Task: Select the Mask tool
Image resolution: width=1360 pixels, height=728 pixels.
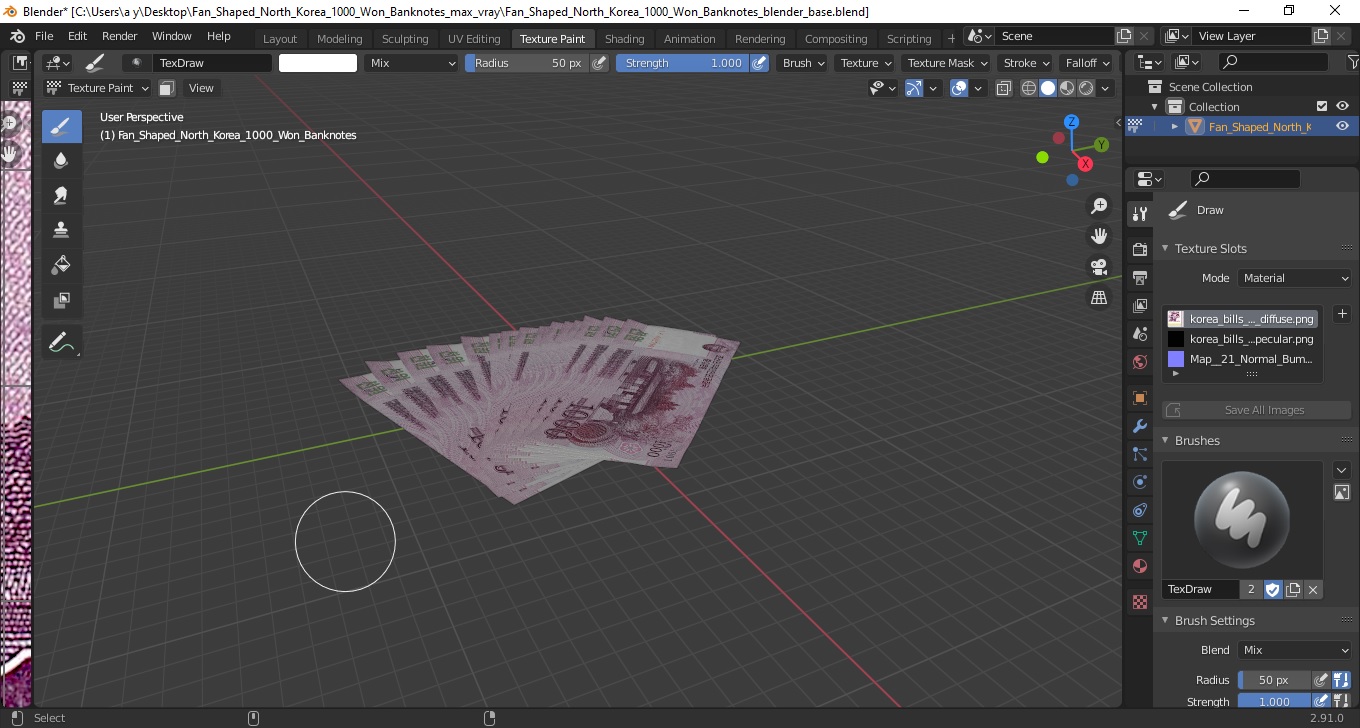Action: 61,300
